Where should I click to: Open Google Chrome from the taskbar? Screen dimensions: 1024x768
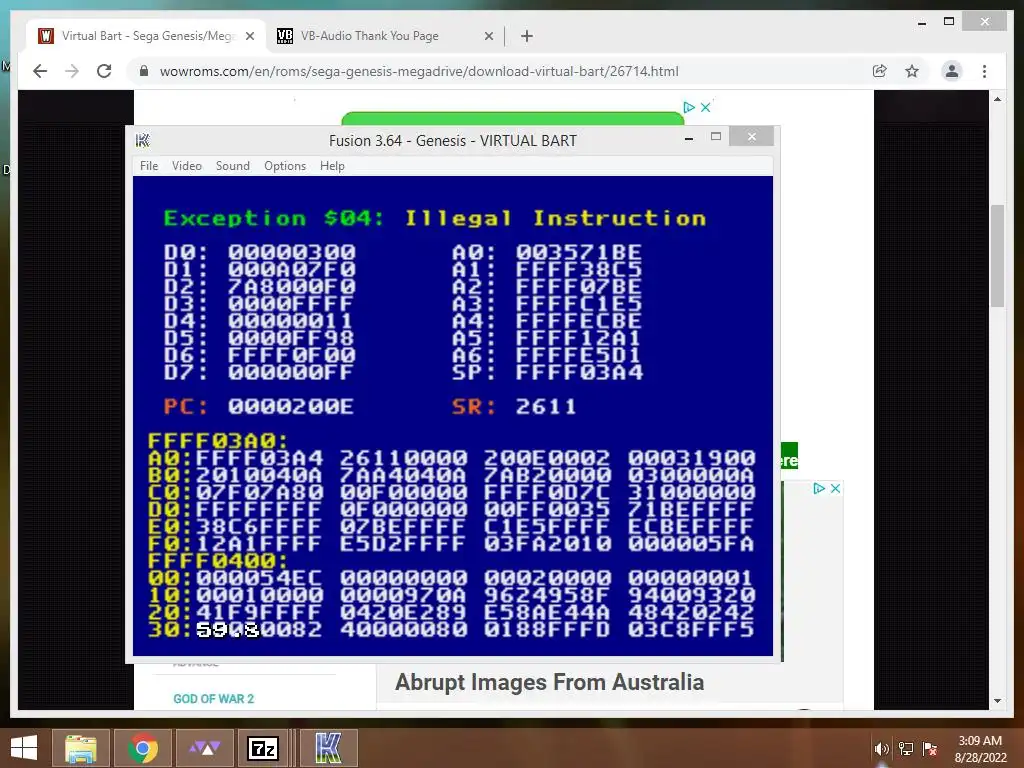click(x=143, y=748)
